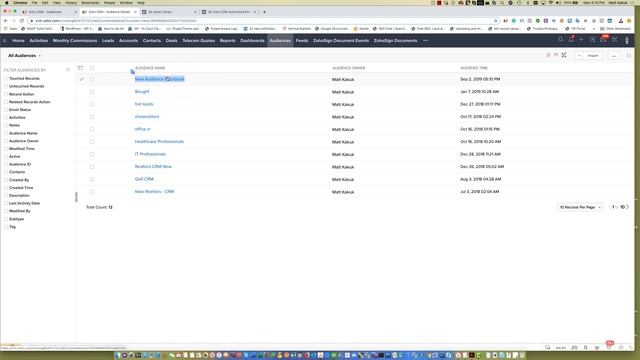Toggle the Touched Records filter checkbox

point(6,78)
